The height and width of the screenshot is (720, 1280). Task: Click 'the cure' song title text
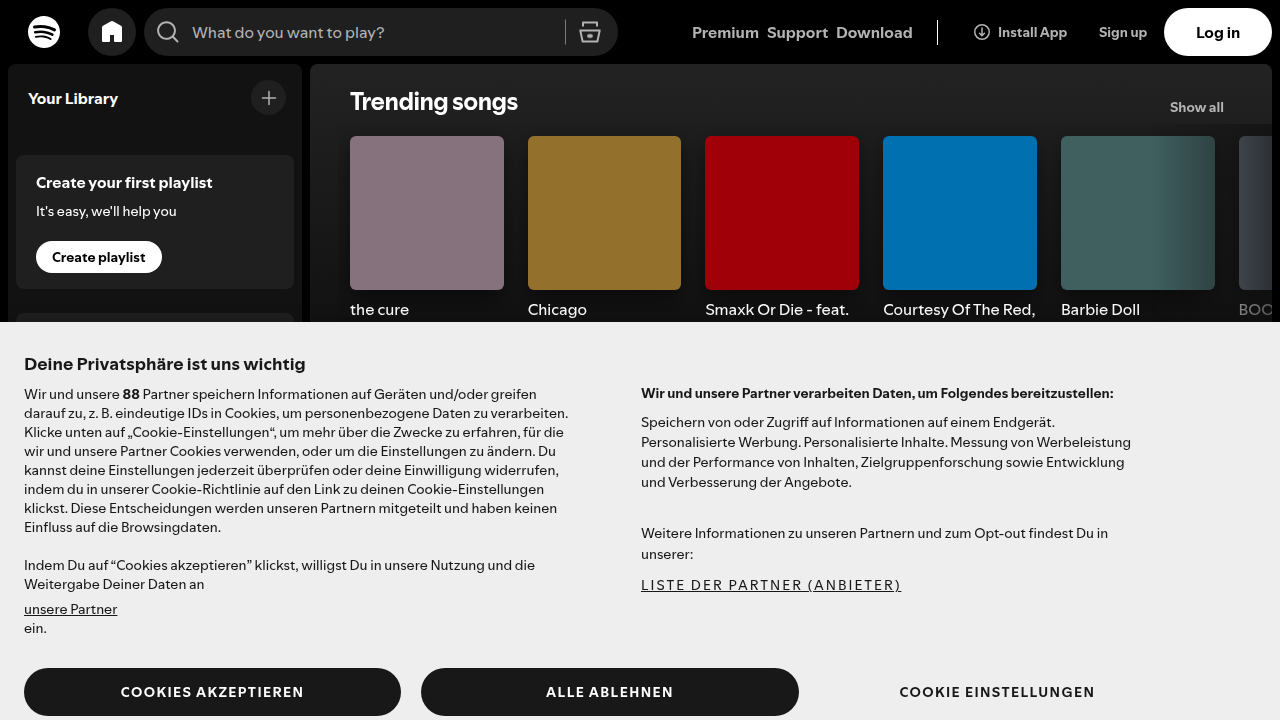coord(379,310)
